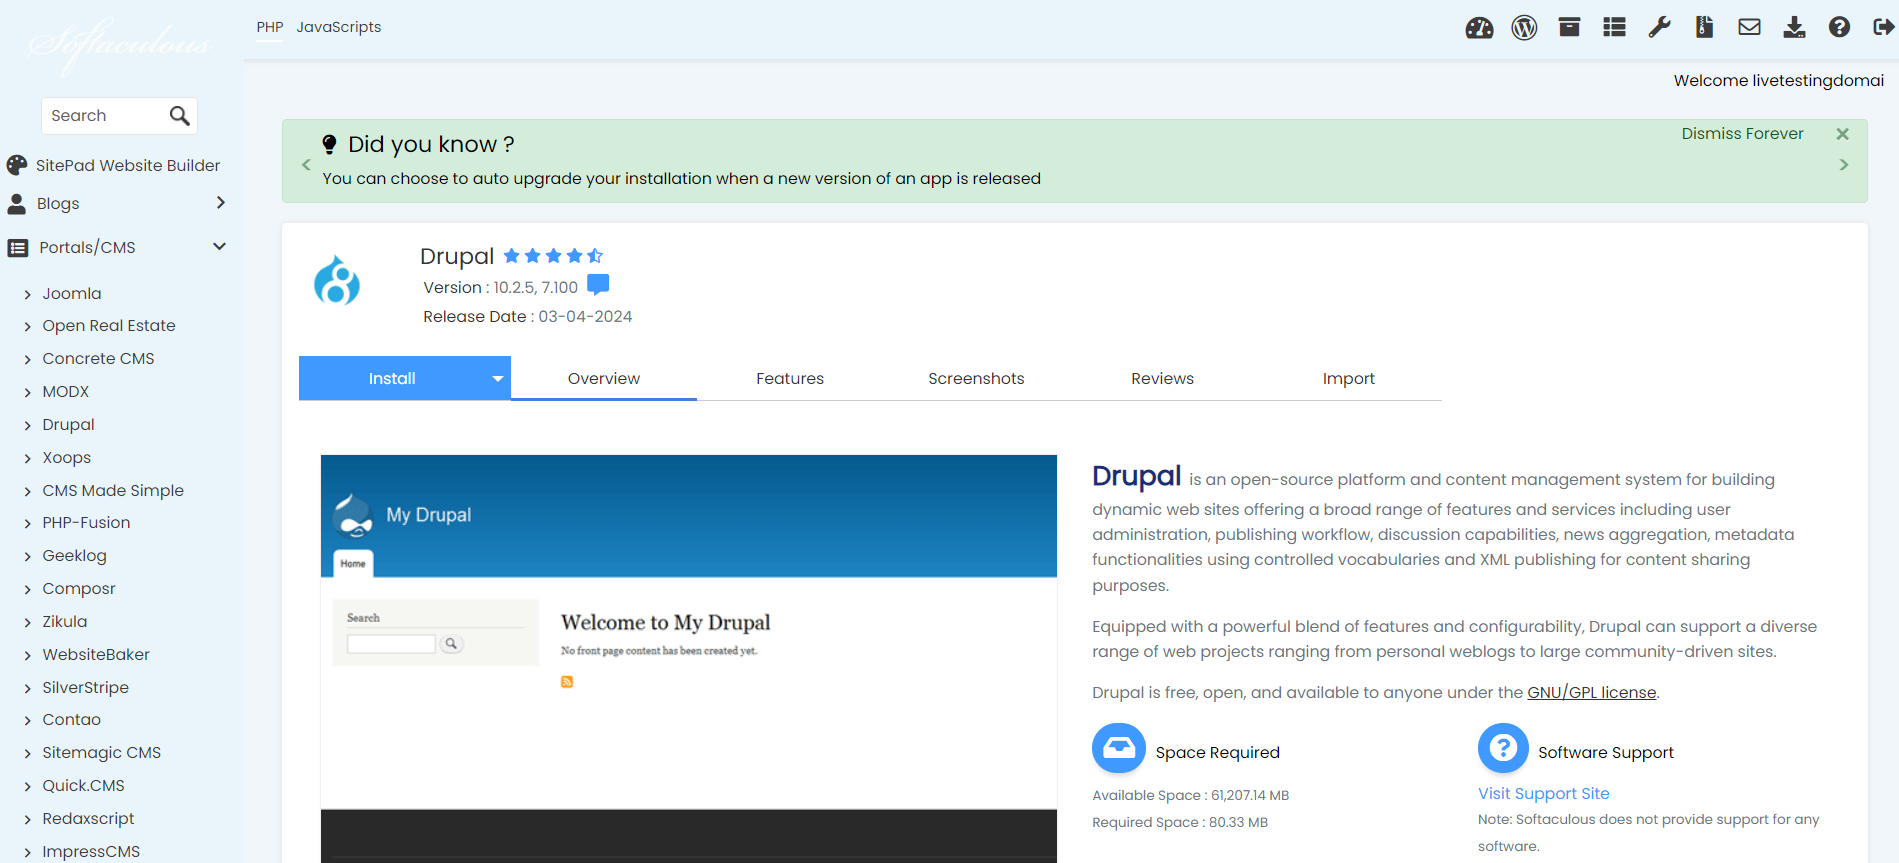This screenshot has height=863, width=1899.
Task: Open the backups archive box icon
Action: point(1569,27)
